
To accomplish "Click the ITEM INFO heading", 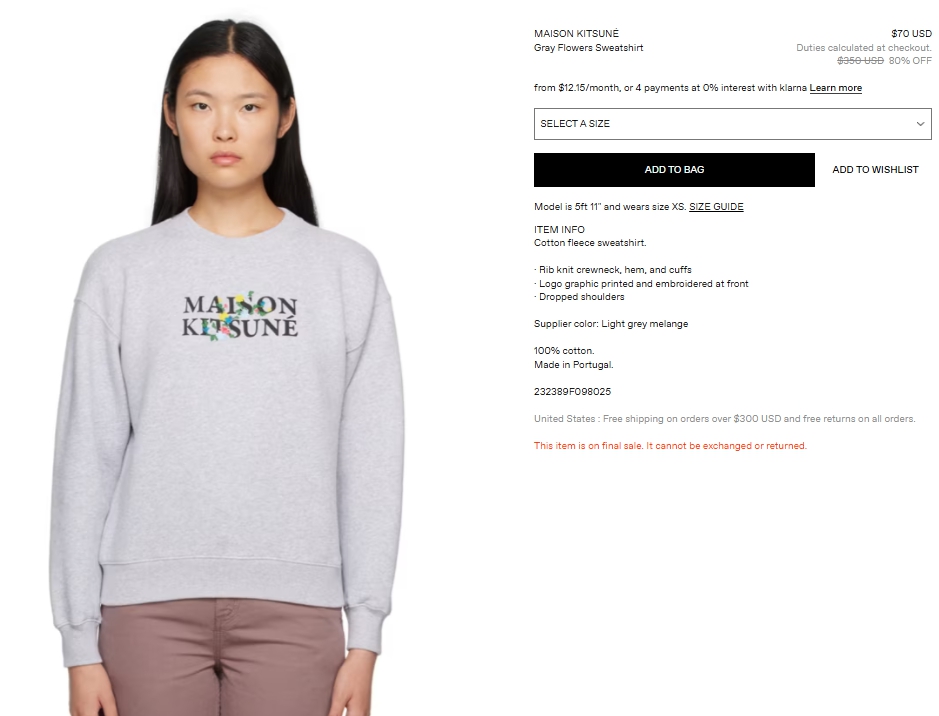I will click(559, 229).
